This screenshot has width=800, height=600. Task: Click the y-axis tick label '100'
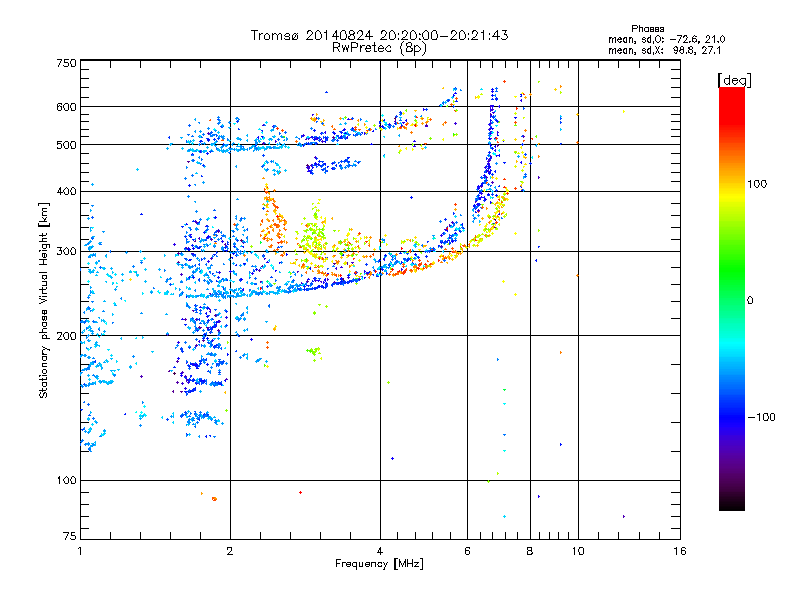[x=66, y=480]
